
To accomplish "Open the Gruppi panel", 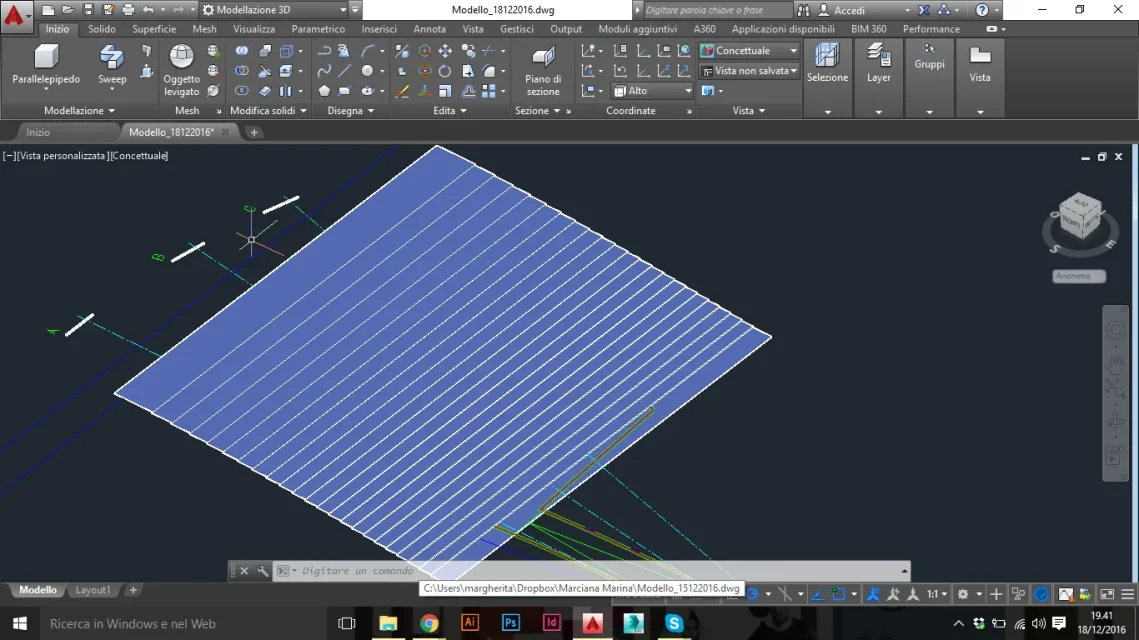I will click(929, 57).
